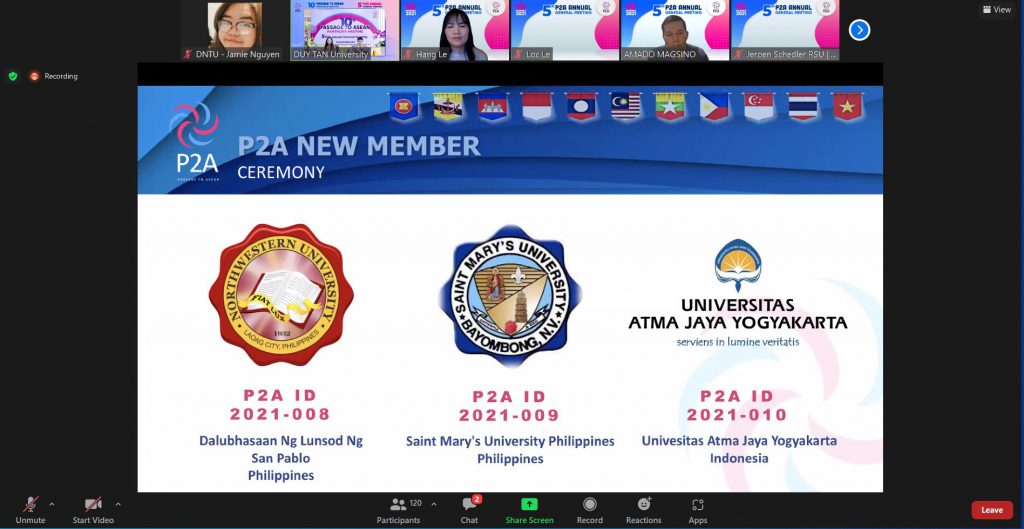Open the Chat panel
The height and width of the screenshot is (529, 1024).
pos(469,510)
